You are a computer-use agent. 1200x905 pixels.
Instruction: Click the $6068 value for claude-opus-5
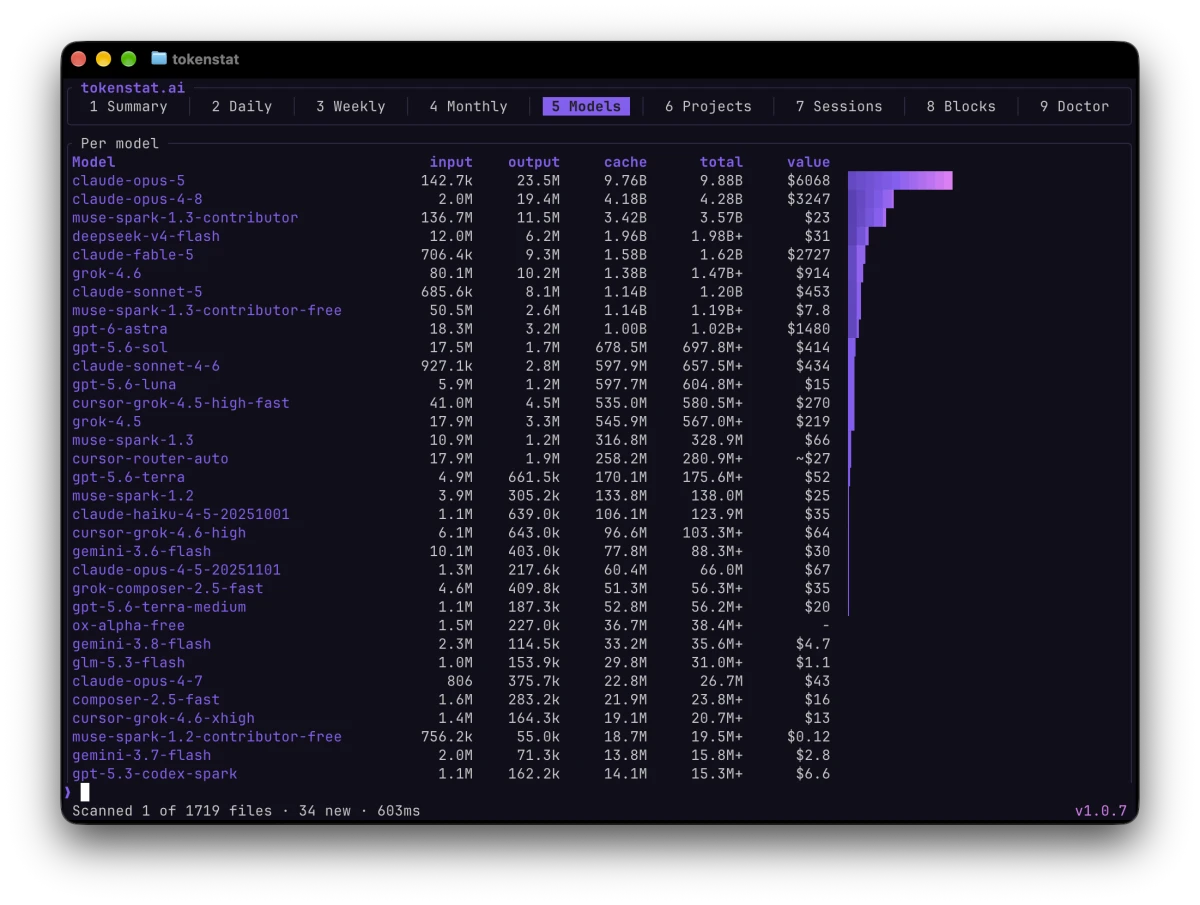[808, 181]
